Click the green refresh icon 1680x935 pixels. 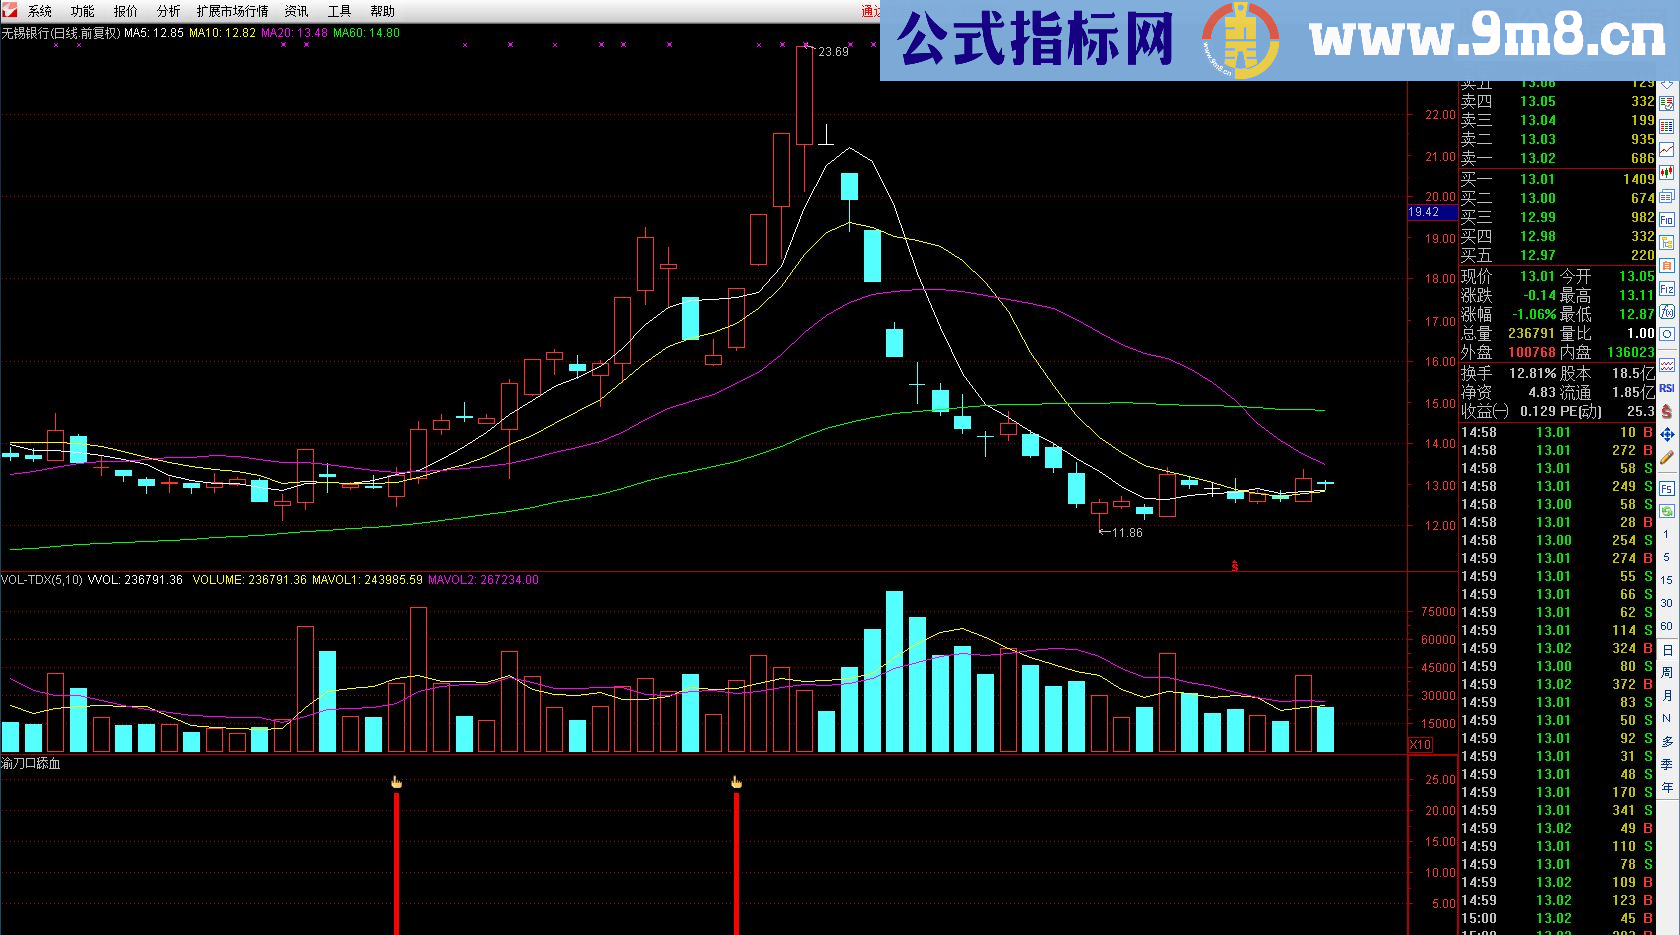tap(1667, 511)
